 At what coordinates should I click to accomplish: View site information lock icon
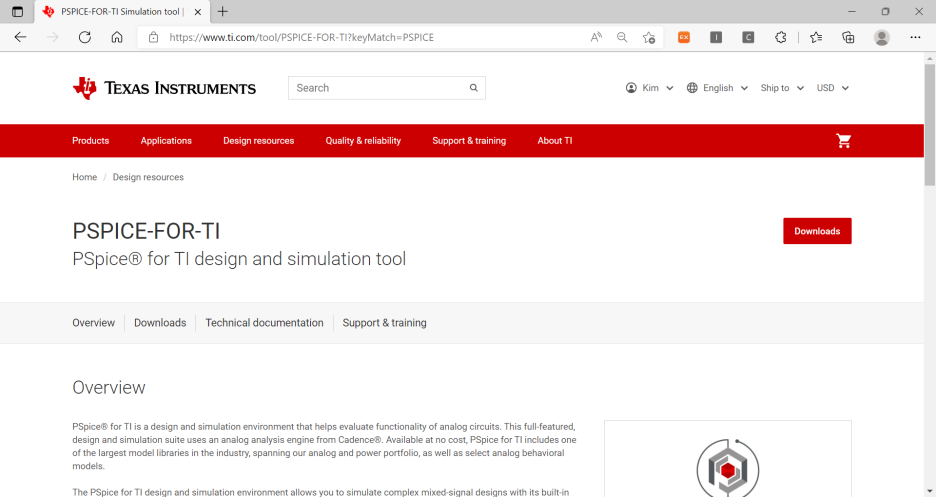tap(153, 37)
